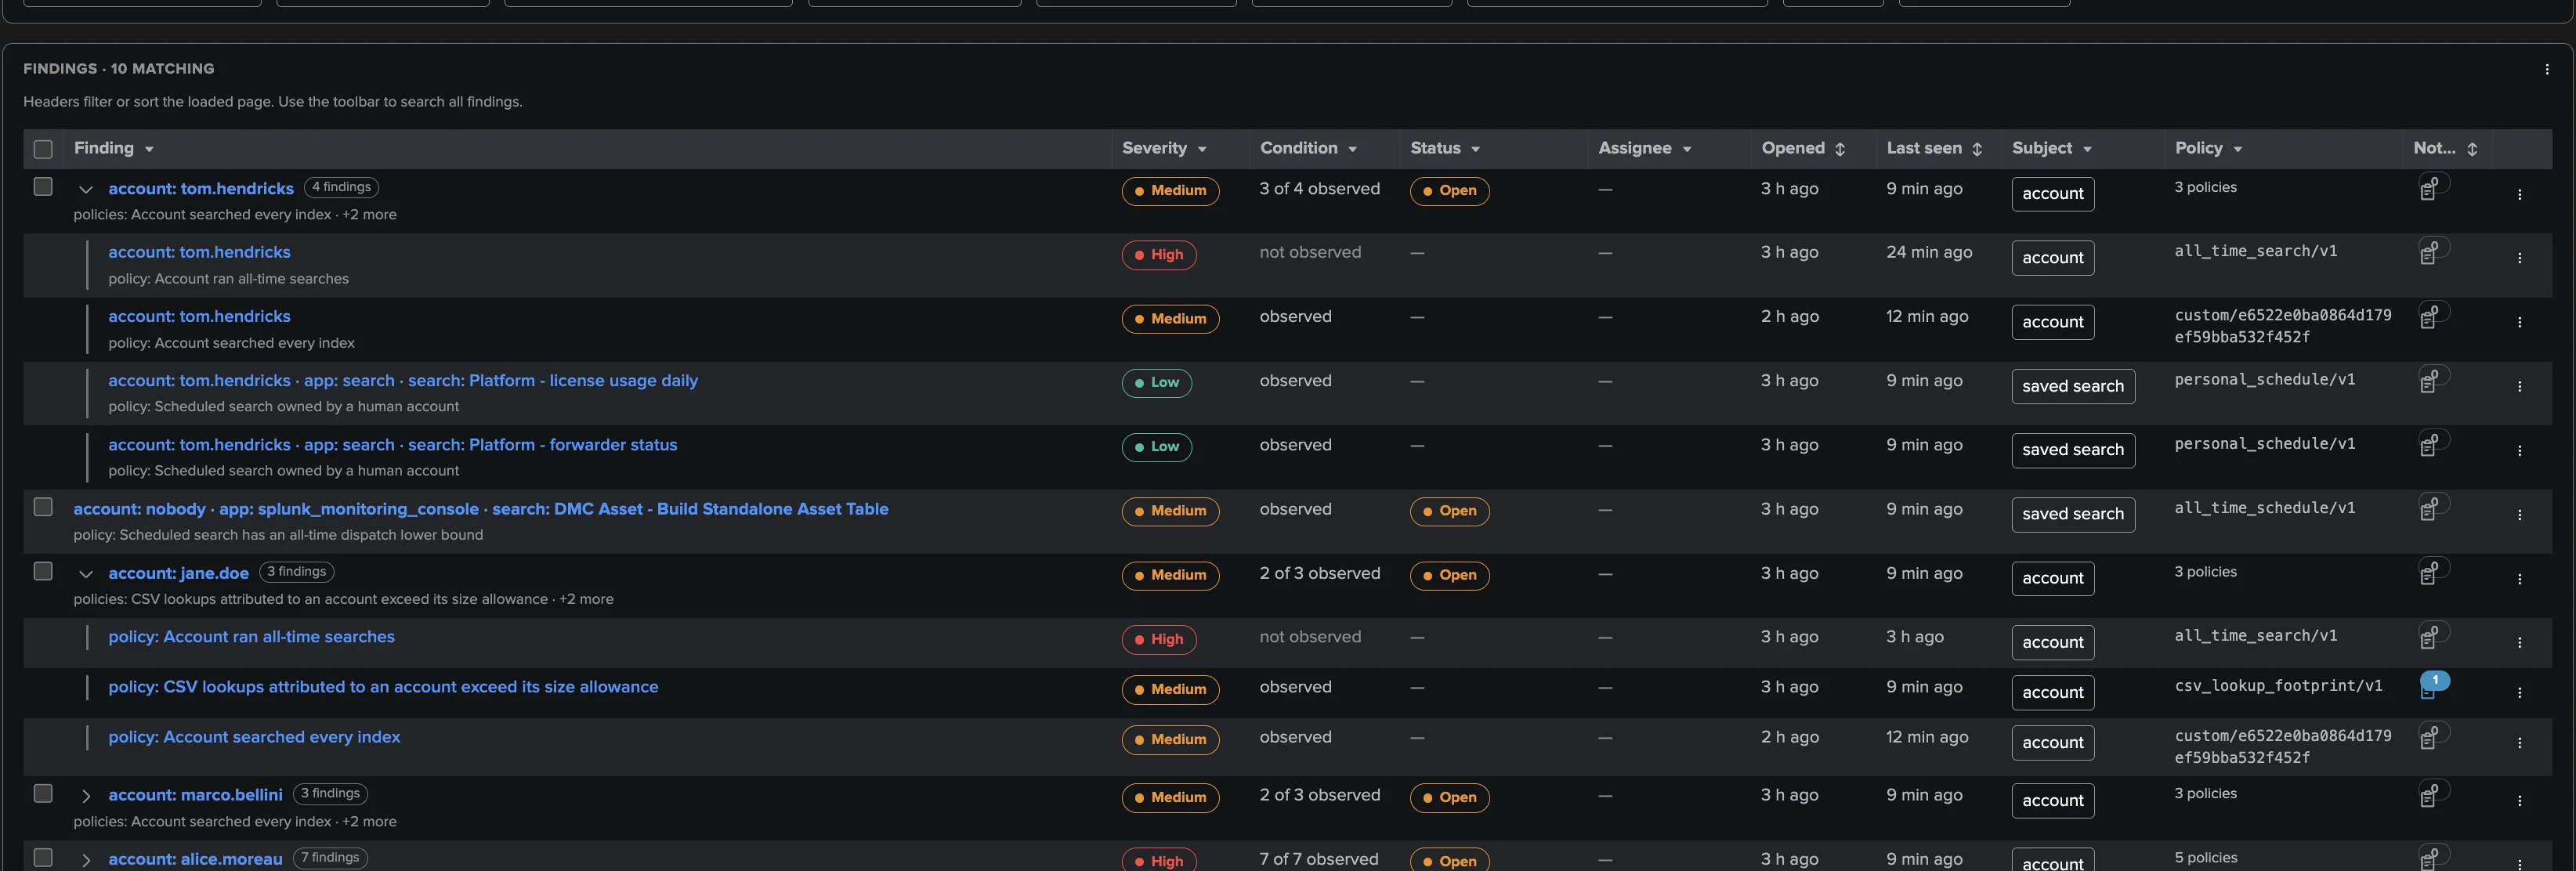Open row actions menu for tom.hendricks group
The image size is (2576, 871).
click(2519, 195)
